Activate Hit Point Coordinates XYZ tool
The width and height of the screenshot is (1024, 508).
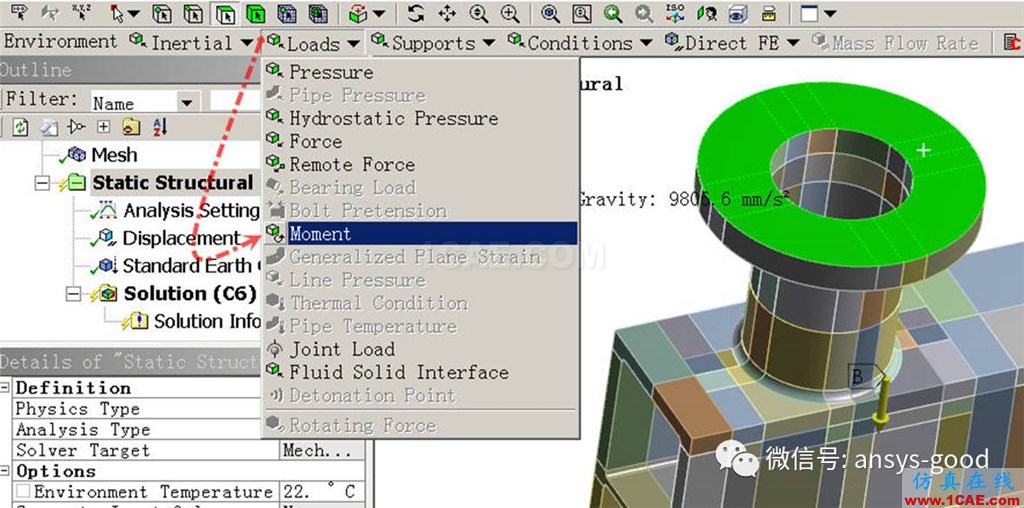point(82,12)
